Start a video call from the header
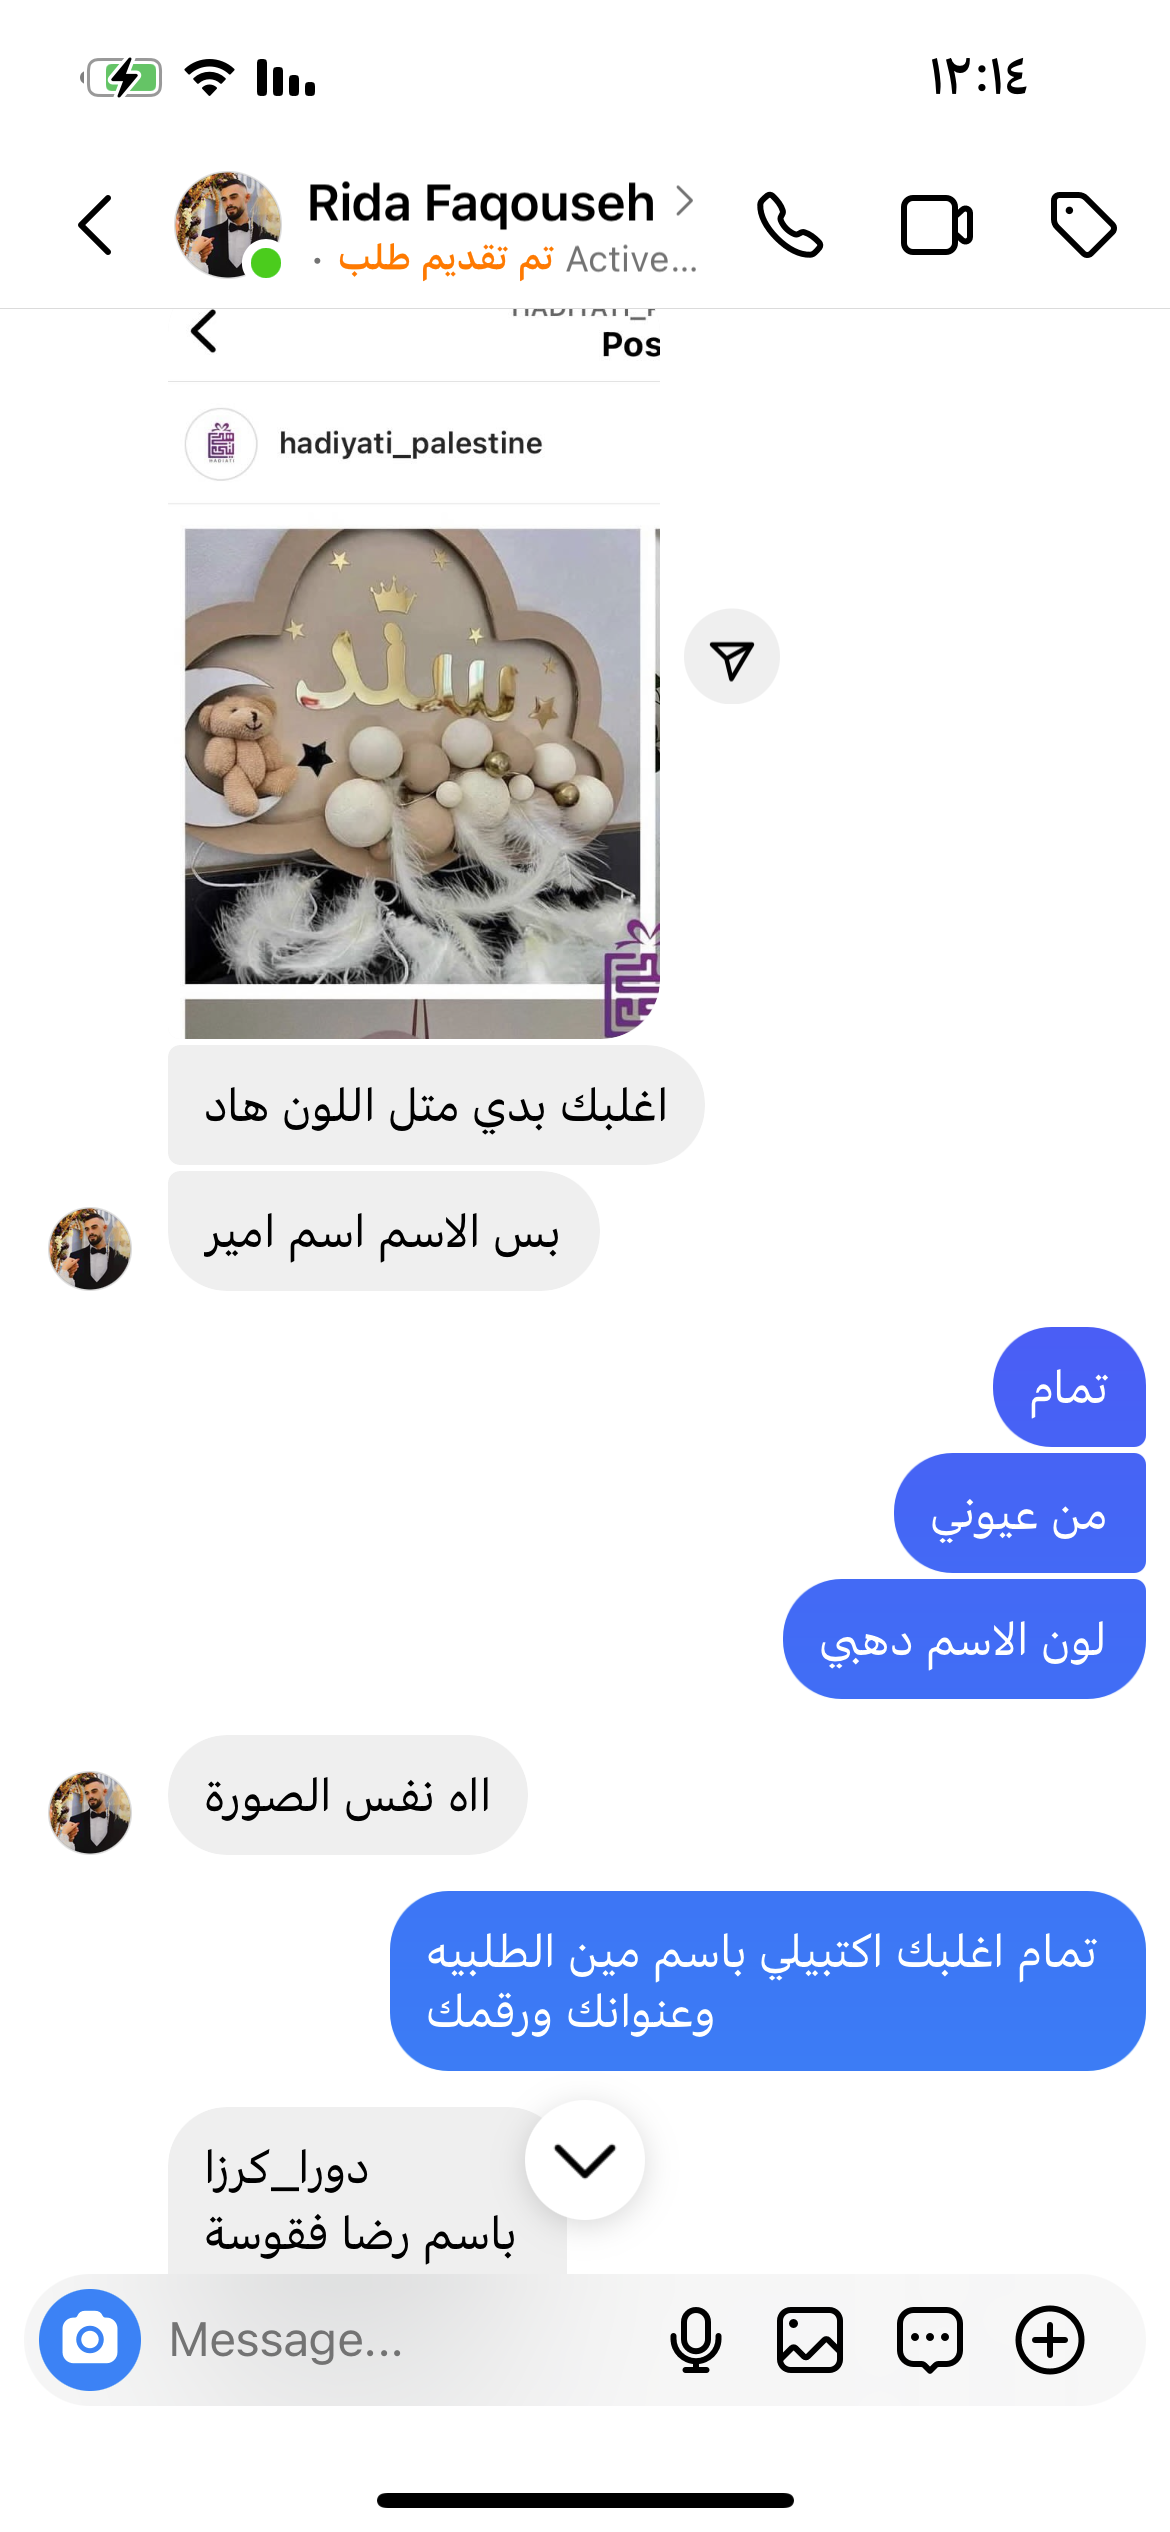Screen dimensions: 1170x2532 (x=937, y=225)
